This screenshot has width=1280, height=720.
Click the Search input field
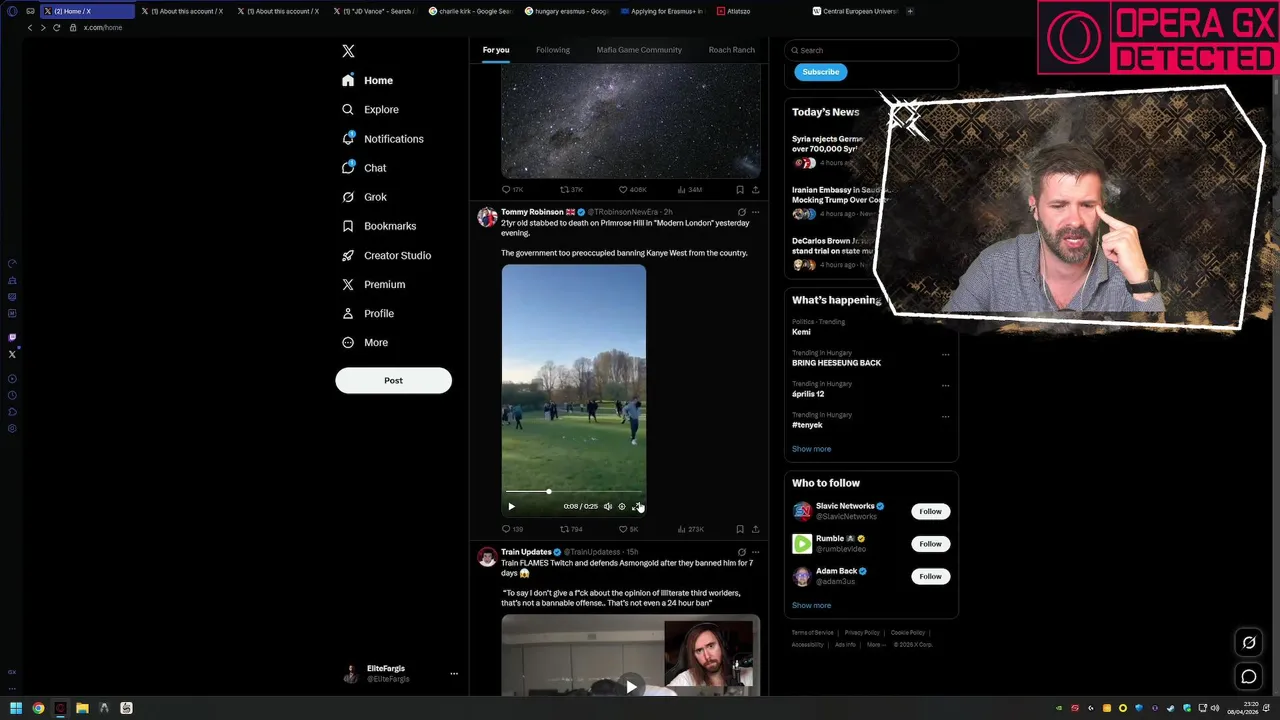coord(872,50)
